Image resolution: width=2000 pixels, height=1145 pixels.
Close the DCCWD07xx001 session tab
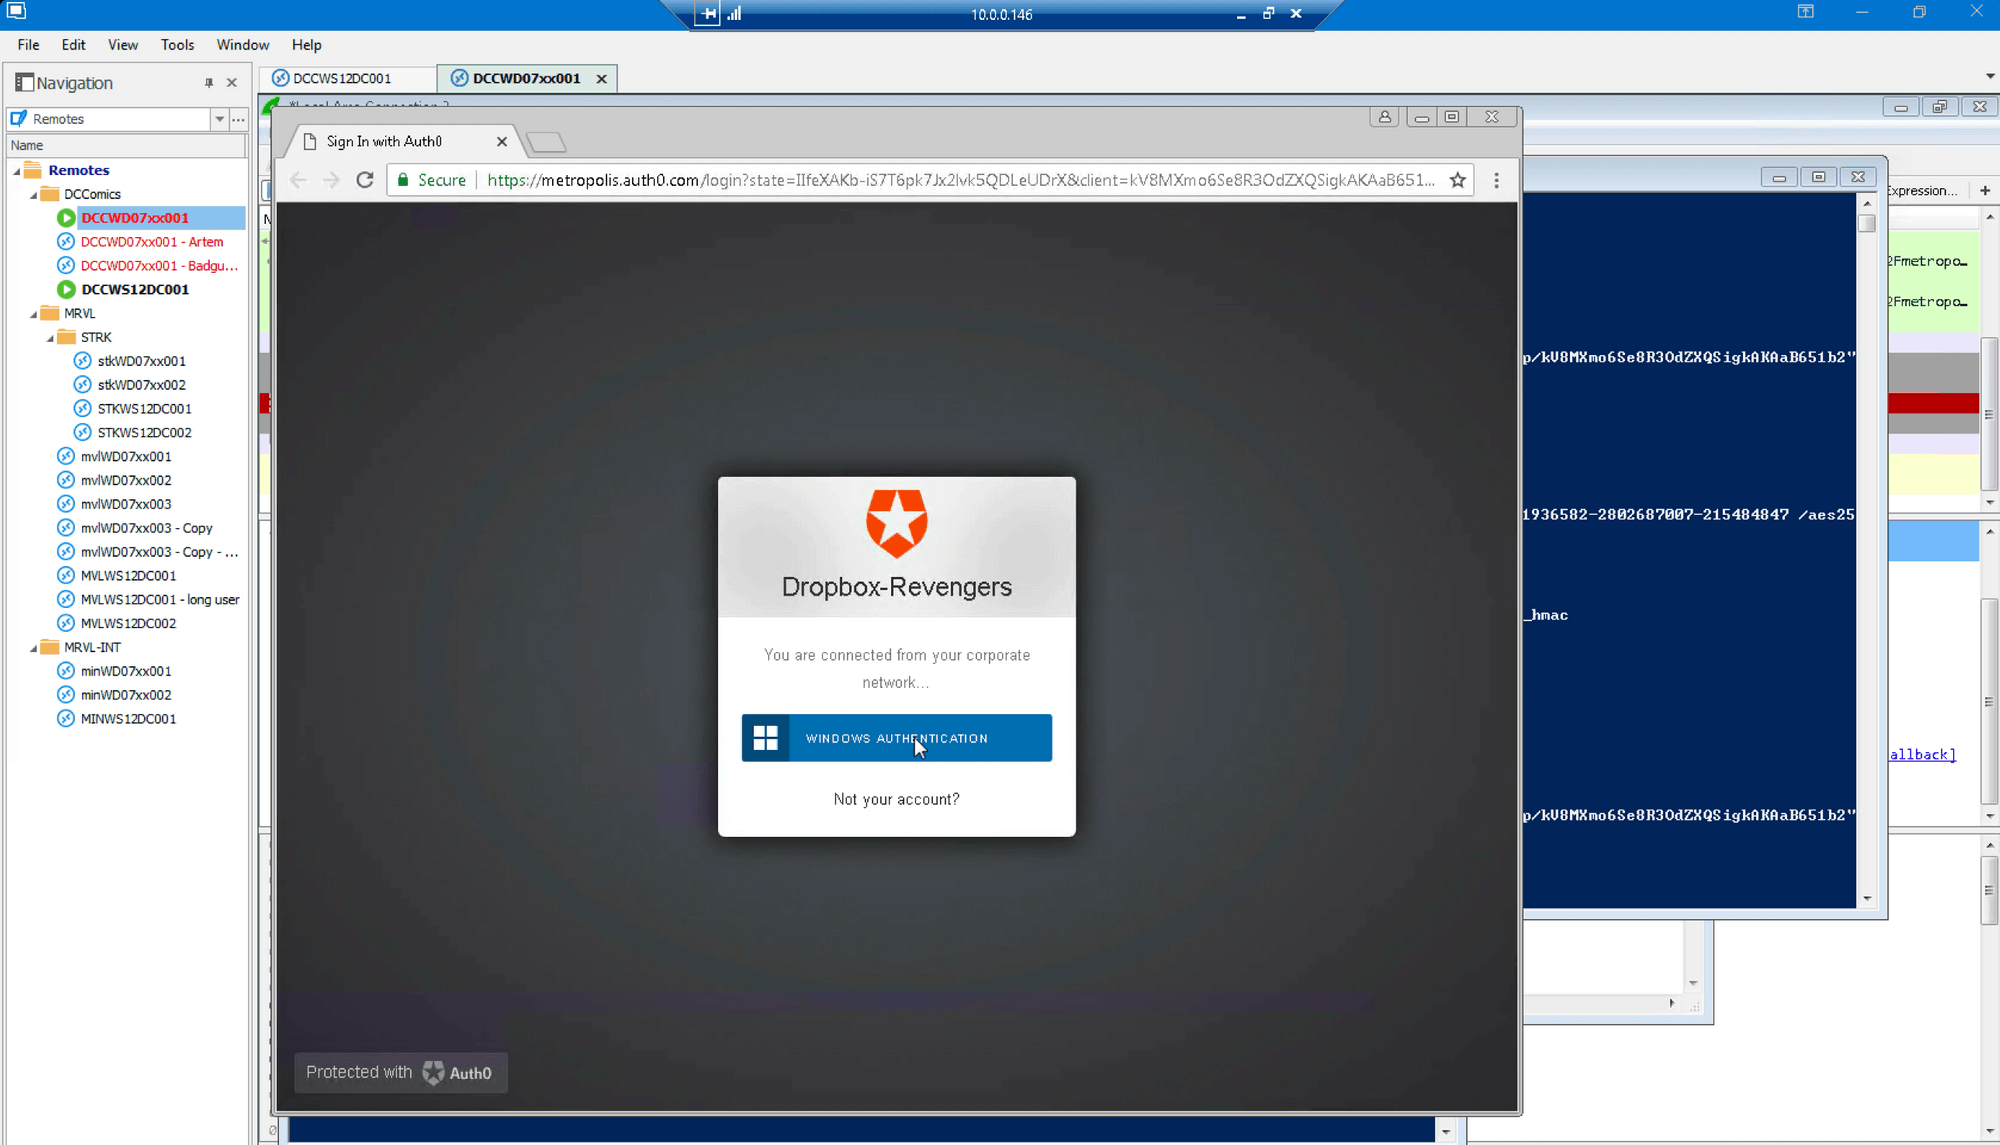pyautogui.click(x=601, y=79)
